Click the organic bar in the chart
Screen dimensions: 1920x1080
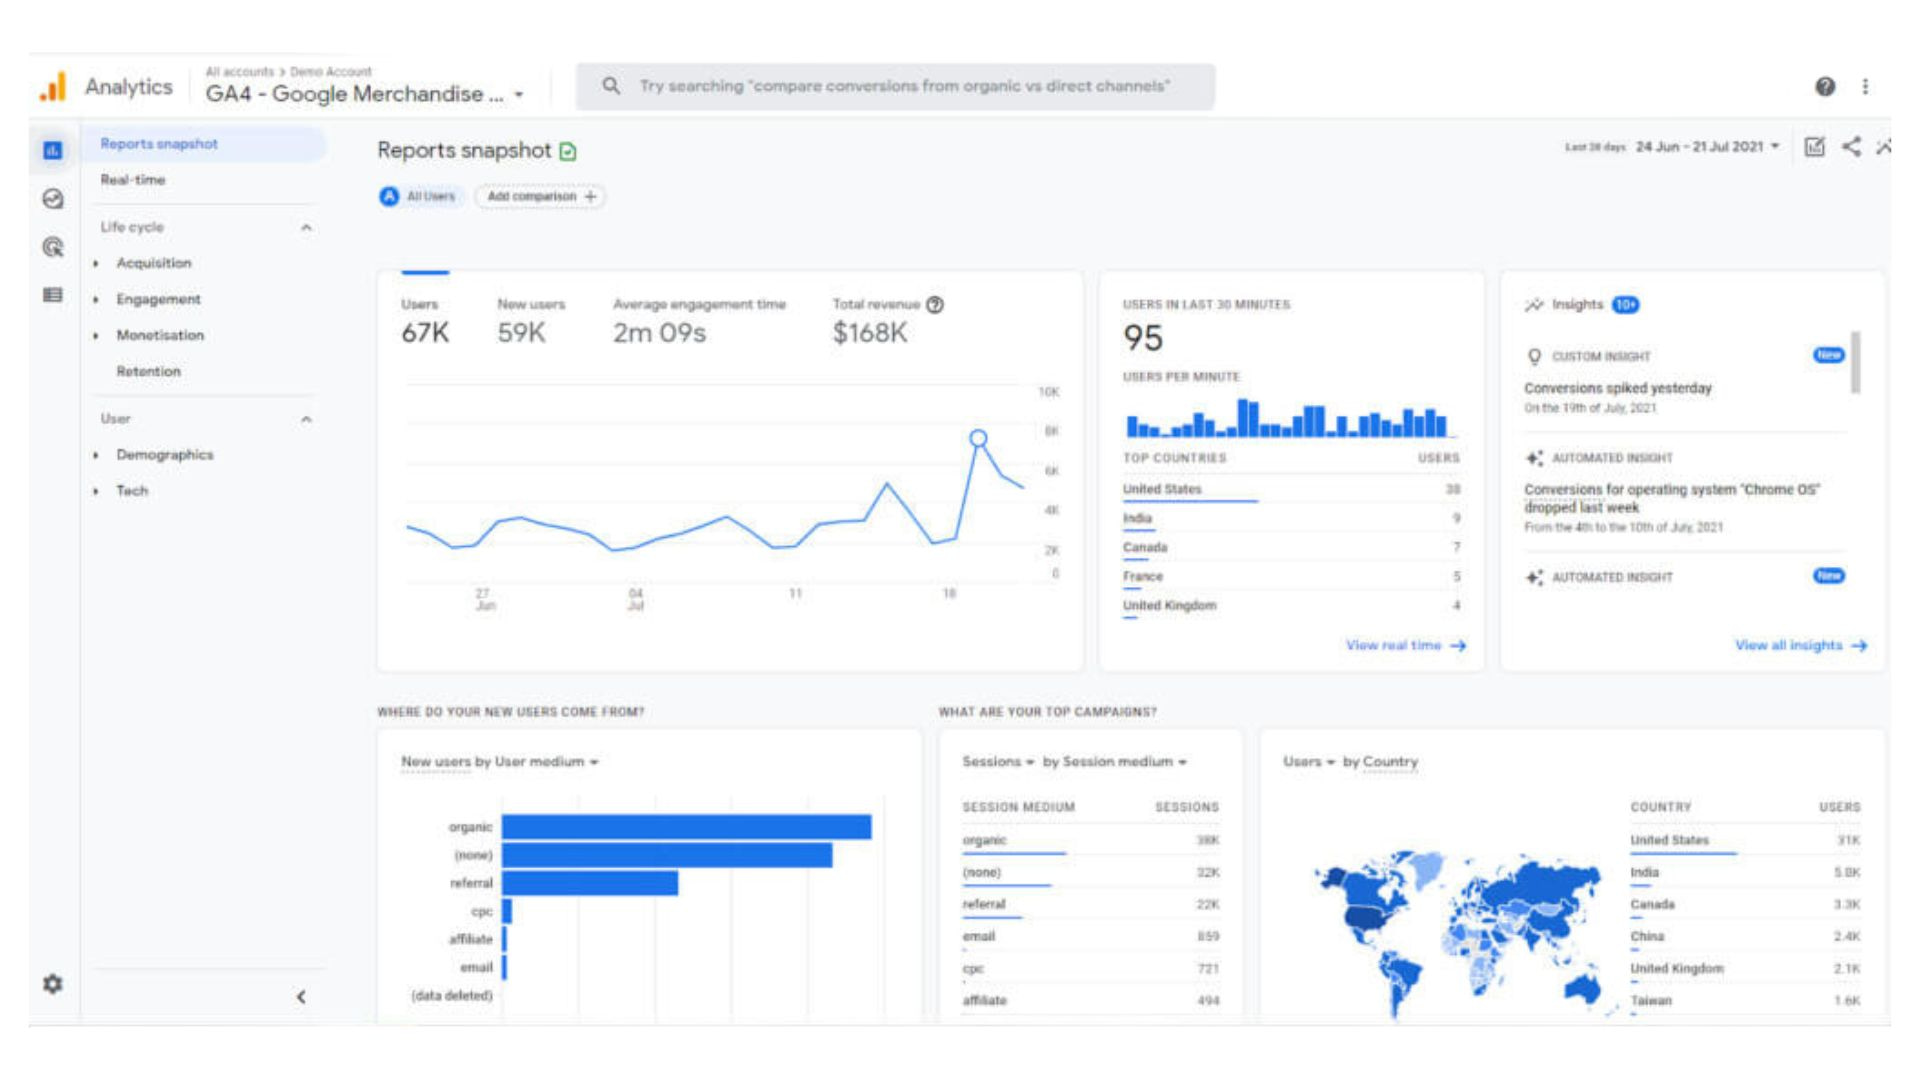tap(686, 827)
